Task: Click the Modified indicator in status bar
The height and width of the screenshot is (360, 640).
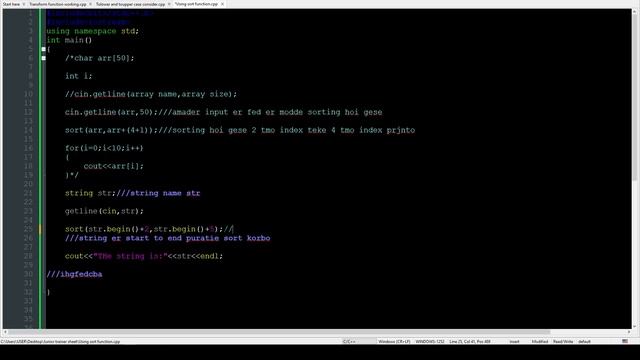Action: pos(540,342)
